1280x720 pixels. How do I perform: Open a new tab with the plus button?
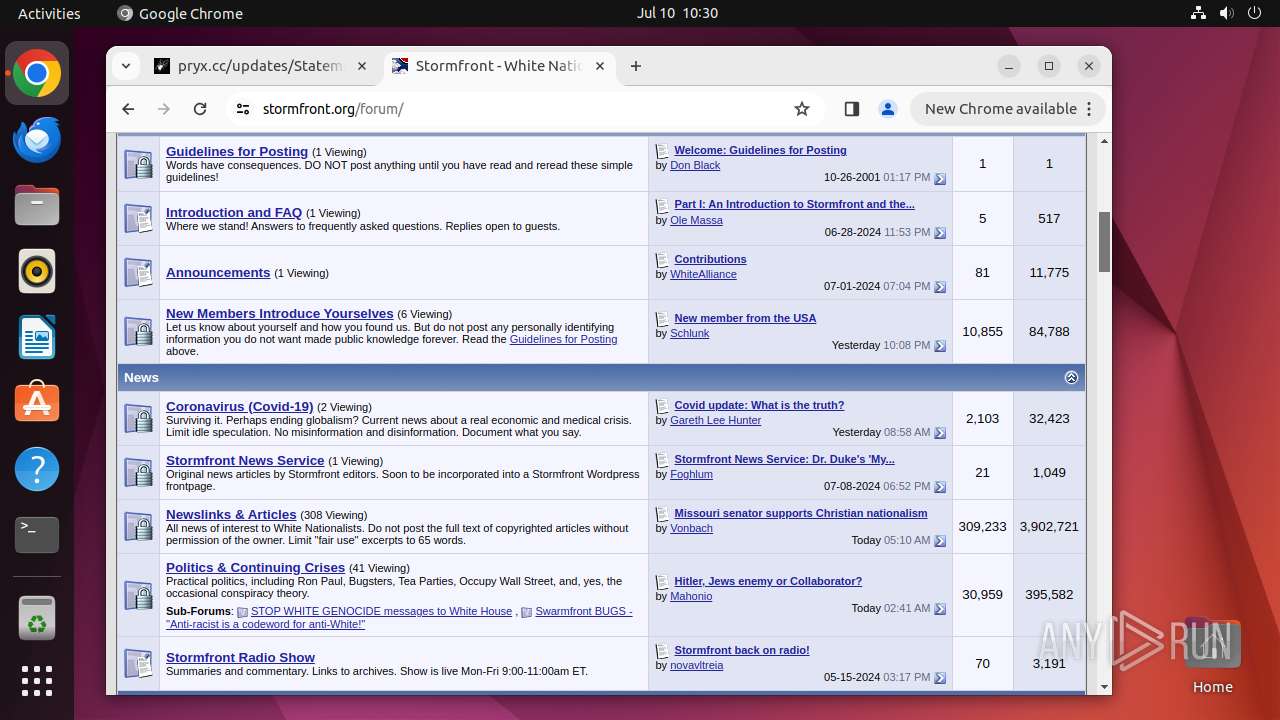click(x=636, y=66)
